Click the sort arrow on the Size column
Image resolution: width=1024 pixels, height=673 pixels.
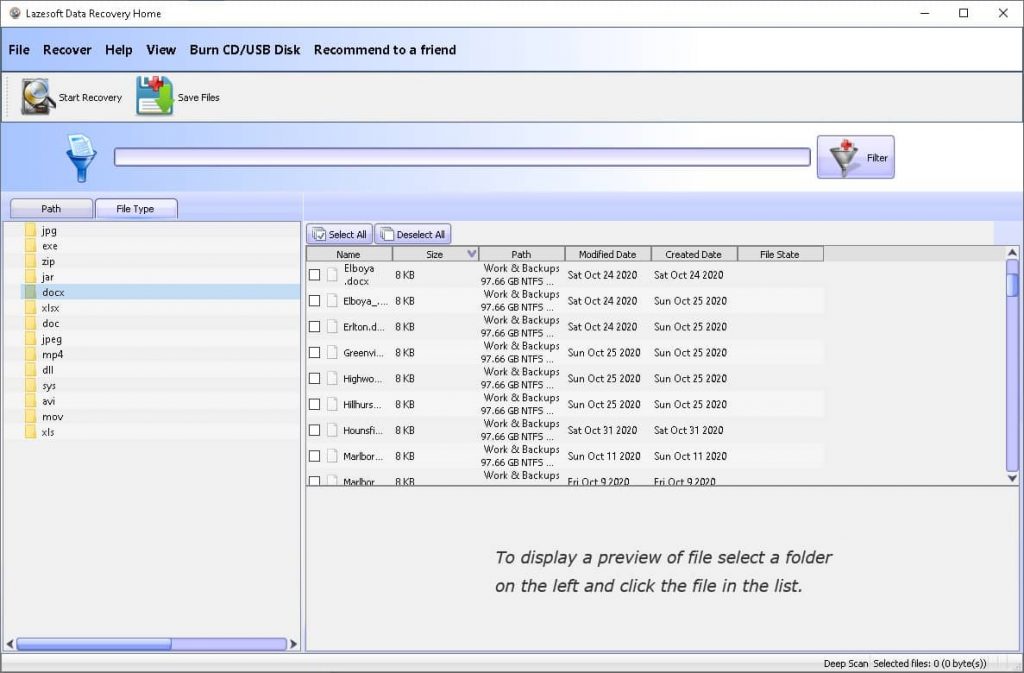click(x=470, y=253)
